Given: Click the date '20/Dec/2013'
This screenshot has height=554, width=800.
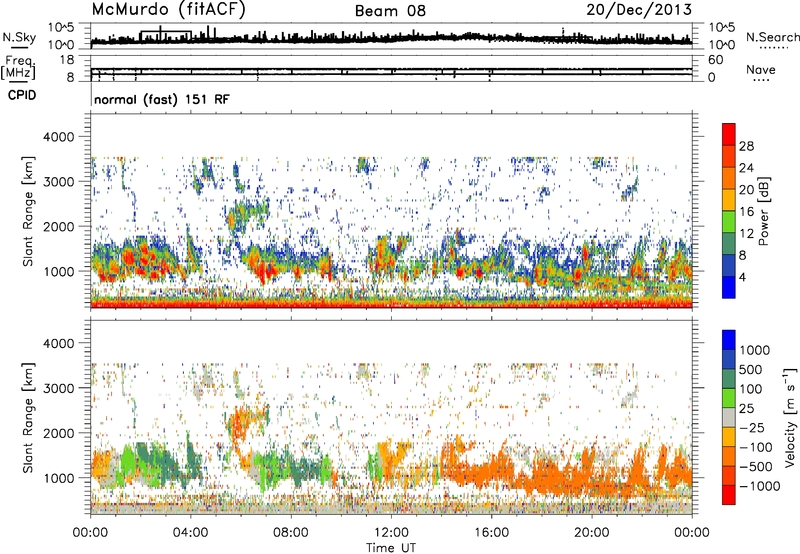Looking at the screenshot, I should click(x=639, y=10).
